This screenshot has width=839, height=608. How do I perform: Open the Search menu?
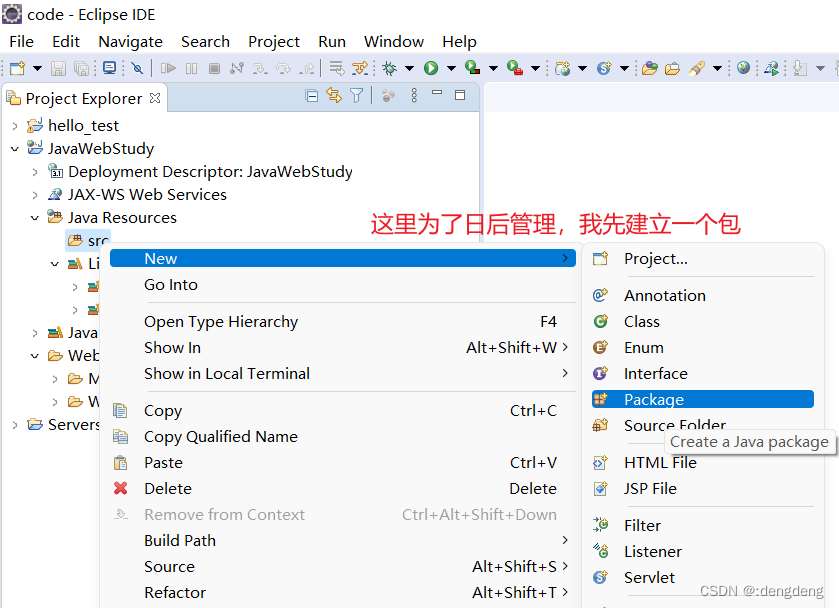coord(205,42)
